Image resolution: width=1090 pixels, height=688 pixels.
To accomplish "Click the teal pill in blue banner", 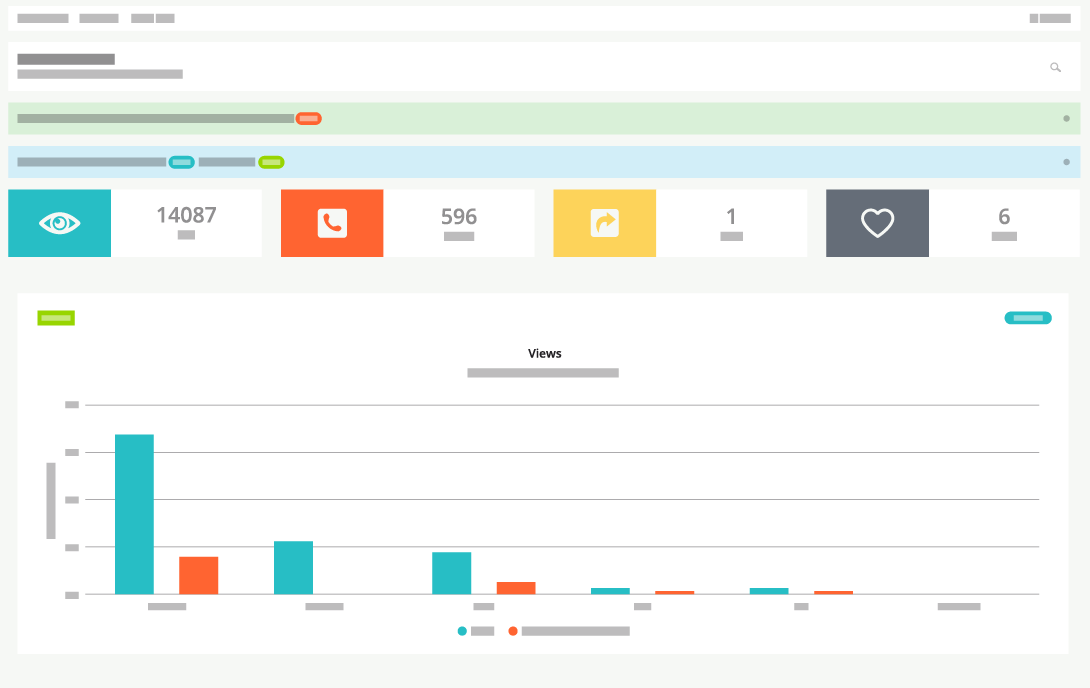I will 181,163.
